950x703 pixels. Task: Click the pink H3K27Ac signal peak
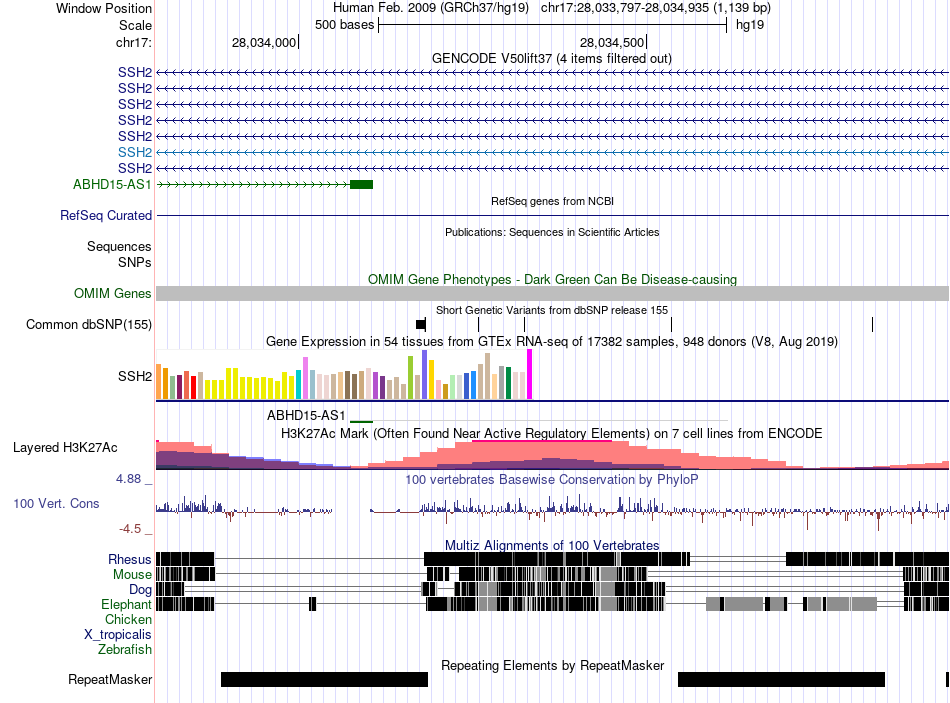(542, 455)
